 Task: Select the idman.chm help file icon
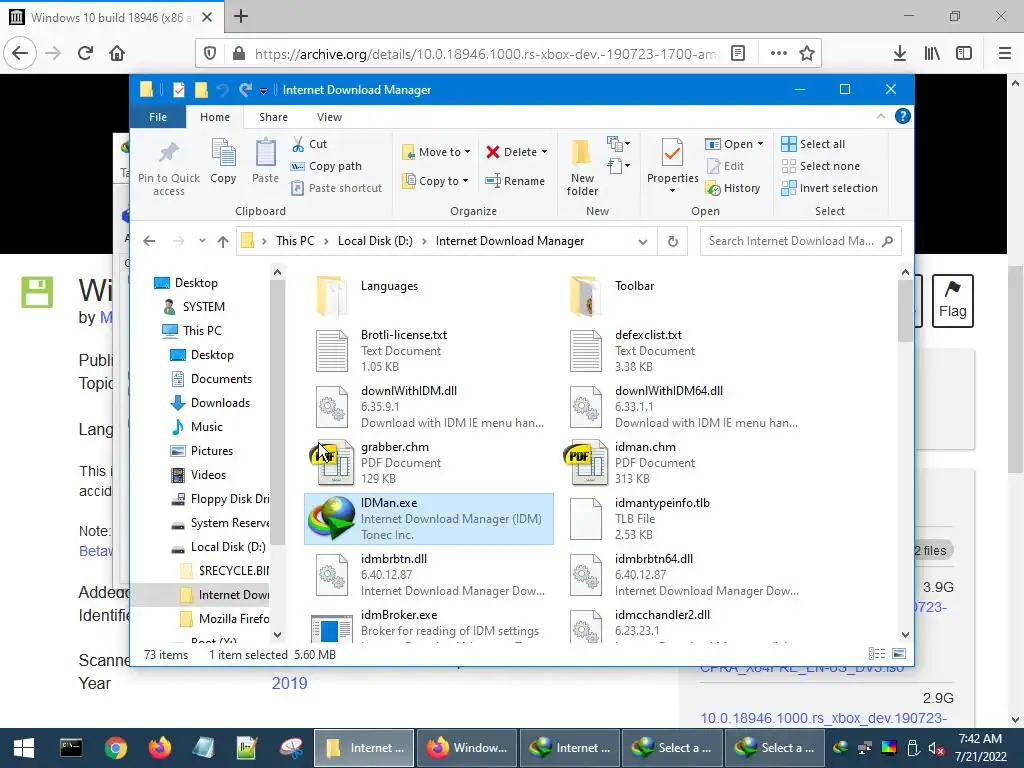coord(586,463)
